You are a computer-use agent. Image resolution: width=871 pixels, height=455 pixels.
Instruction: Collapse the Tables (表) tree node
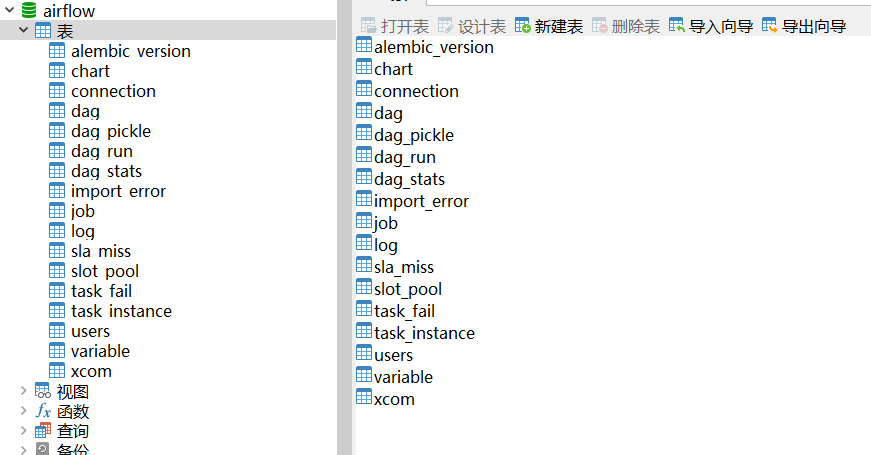click(x=23, y=31)
